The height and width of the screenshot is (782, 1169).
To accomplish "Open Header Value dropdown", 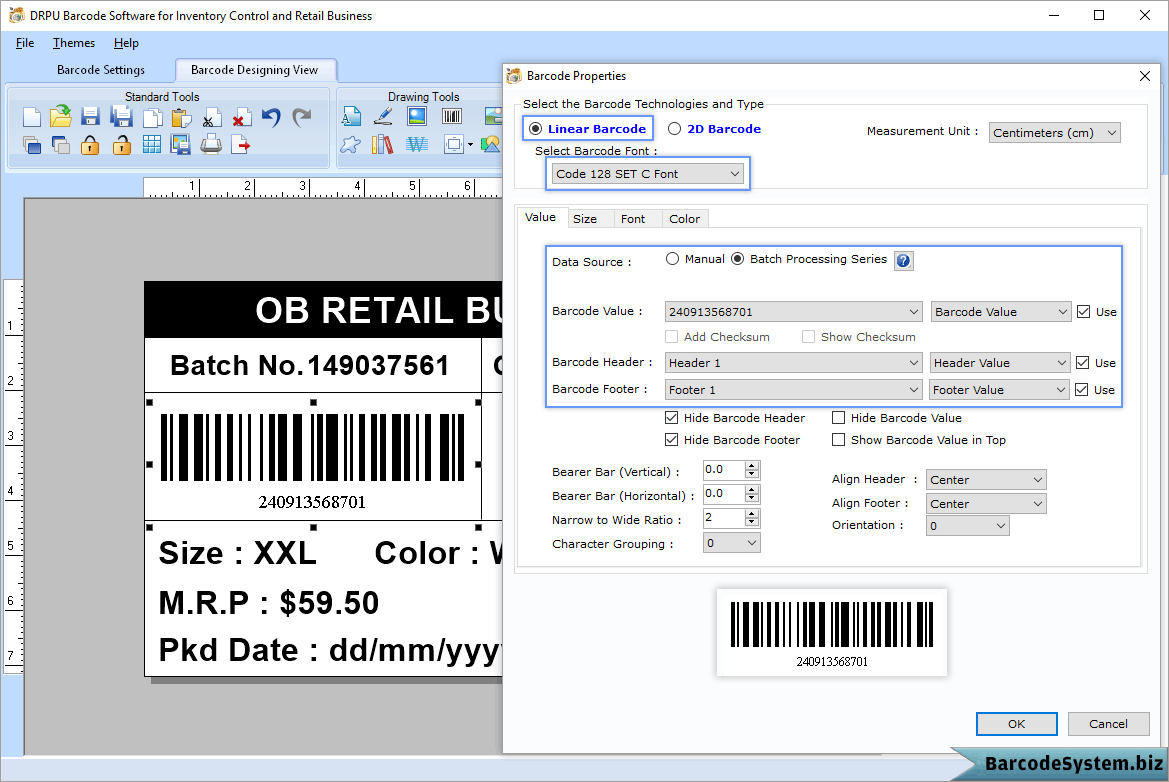I will 1000,363.
